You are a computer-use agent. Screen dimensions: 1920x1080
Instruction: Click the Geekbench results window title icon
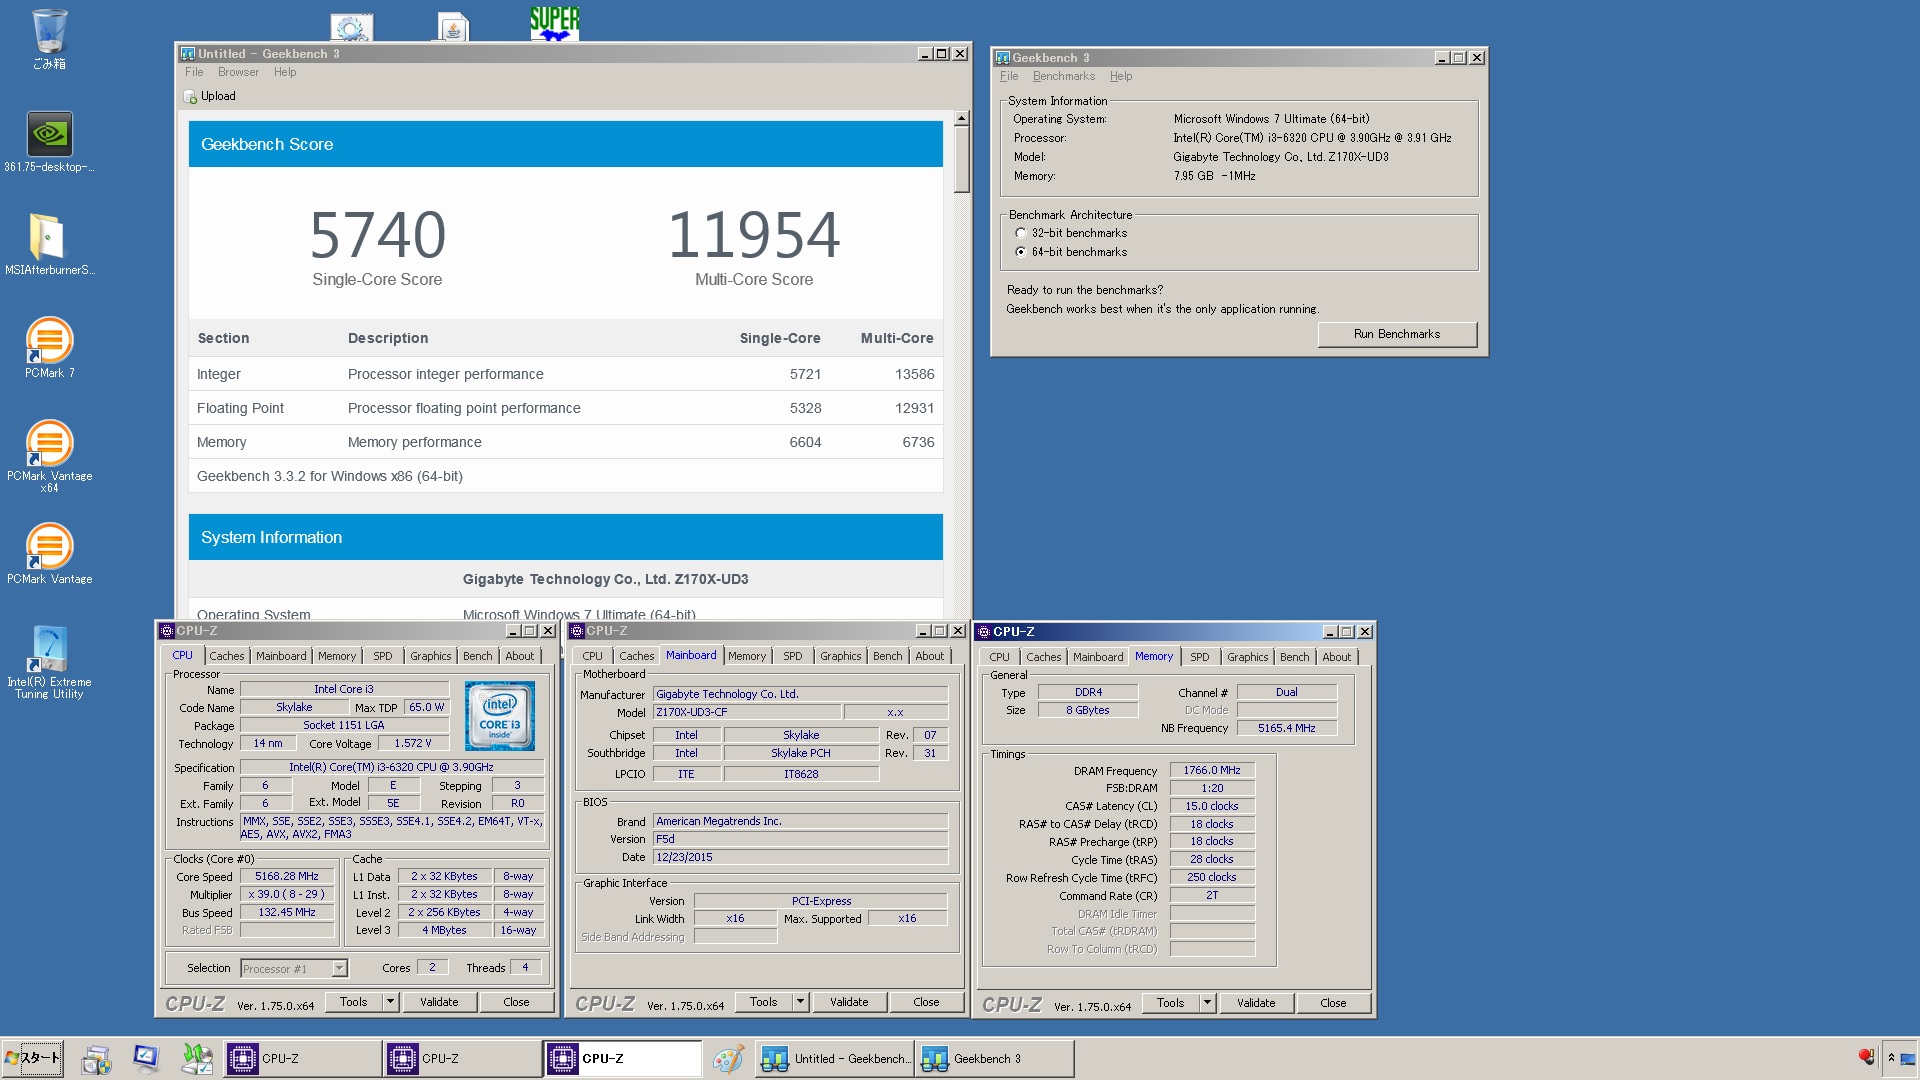[x=187, y=54]
